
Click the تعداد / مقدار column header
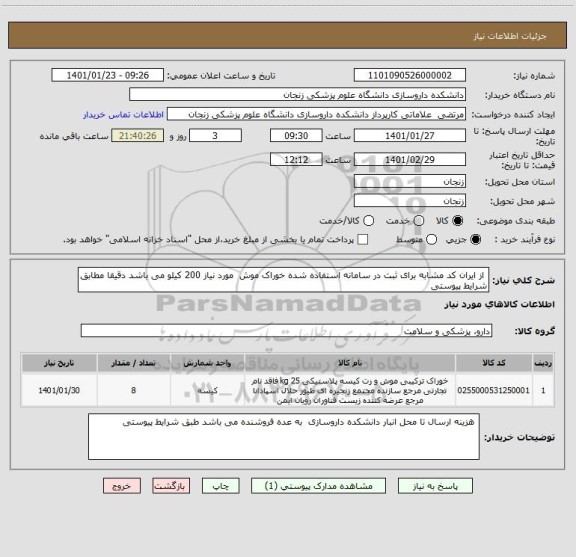tap(133, 363)
